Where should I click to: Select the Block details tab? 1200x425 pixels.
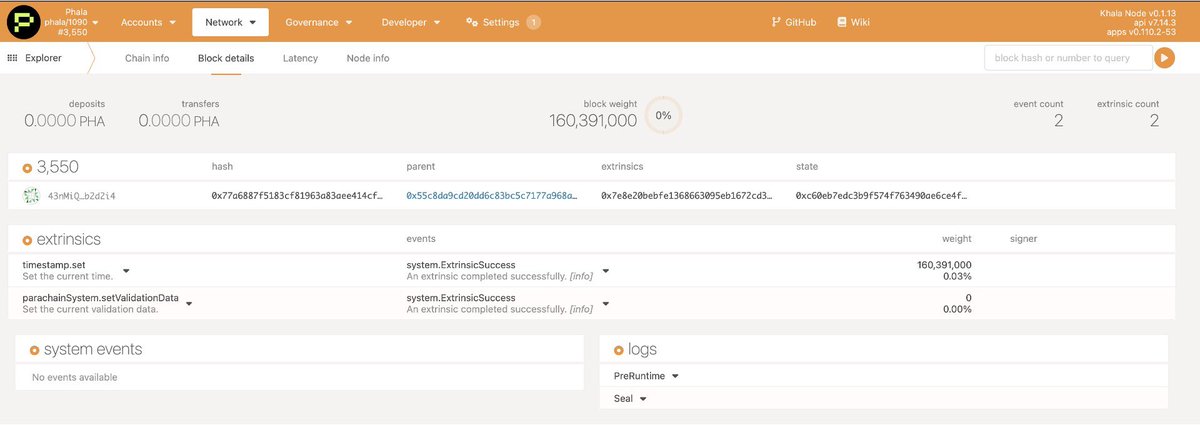pos(226,58)
